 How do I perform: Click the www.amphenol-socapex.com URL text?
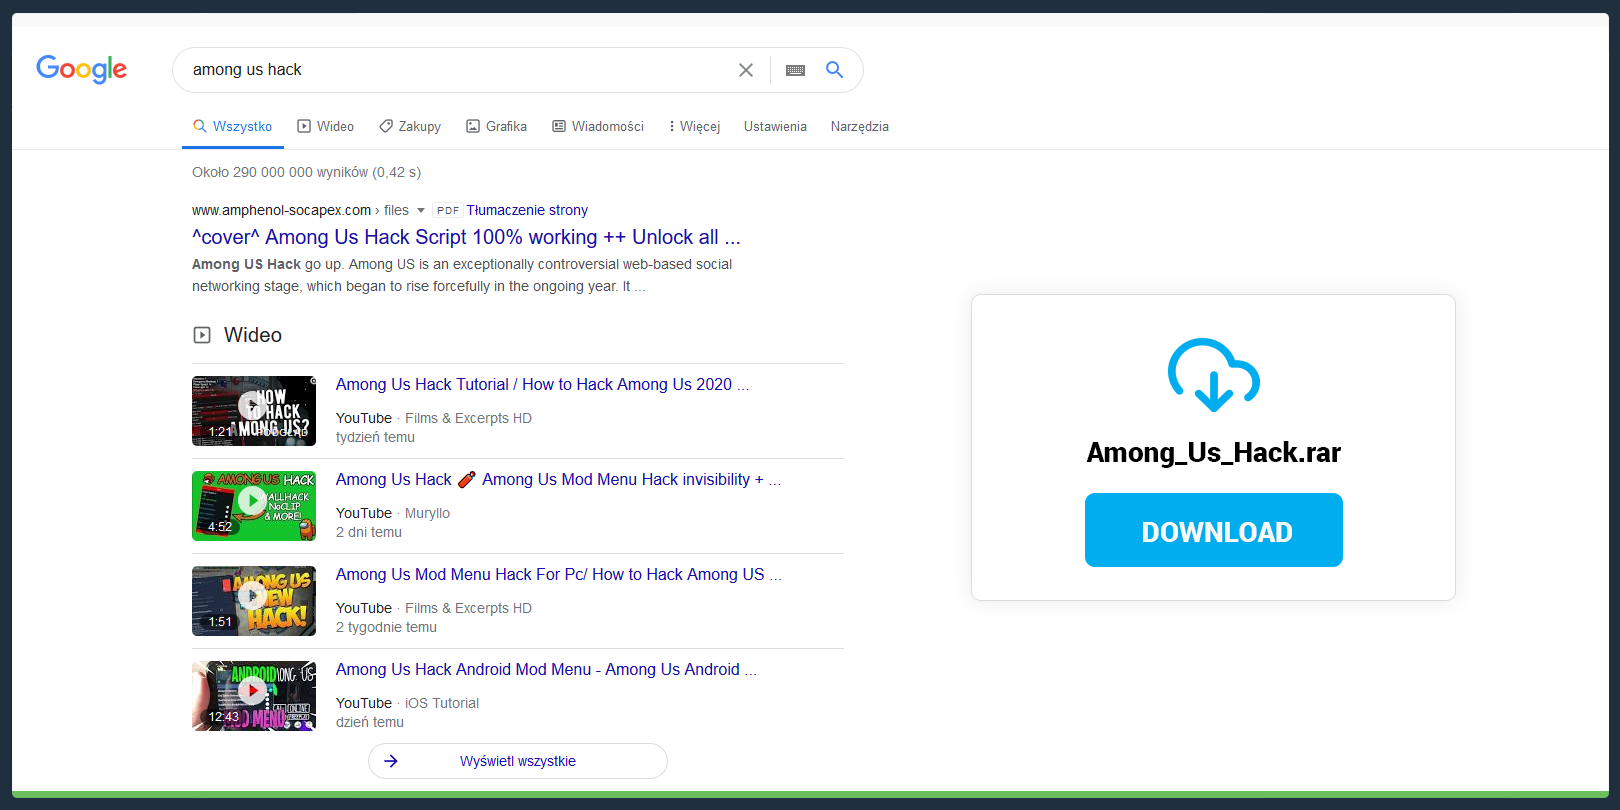(x=281, y=210)
